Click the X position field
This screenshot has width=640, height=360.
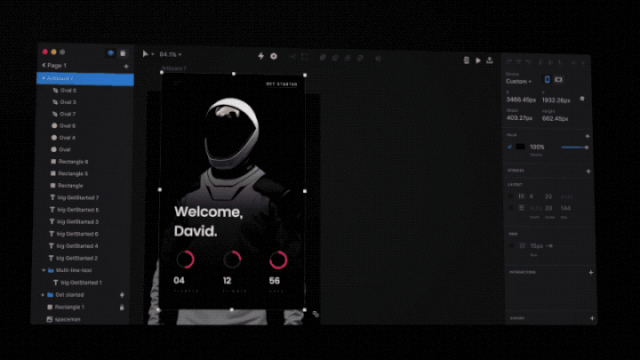pos(521,100)
